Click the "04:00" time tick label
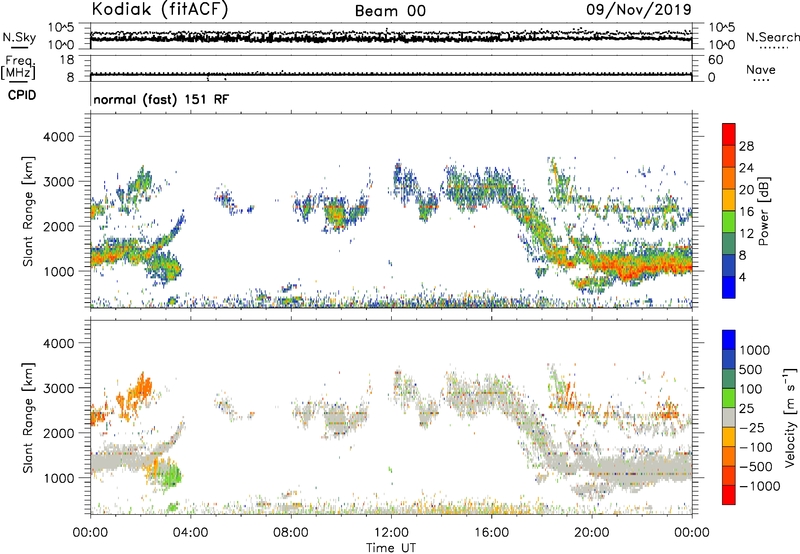The height and width of the screenshot is (554, 800). pyautogui.click(x=190, y=533)
